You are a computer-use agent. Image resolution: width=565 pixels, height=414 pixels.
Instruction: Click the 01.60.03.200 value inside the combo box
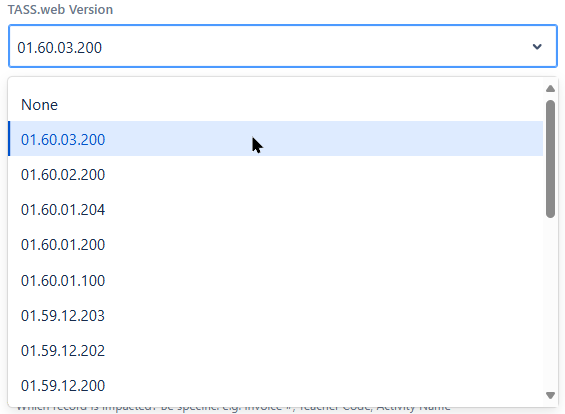point(60,48)
